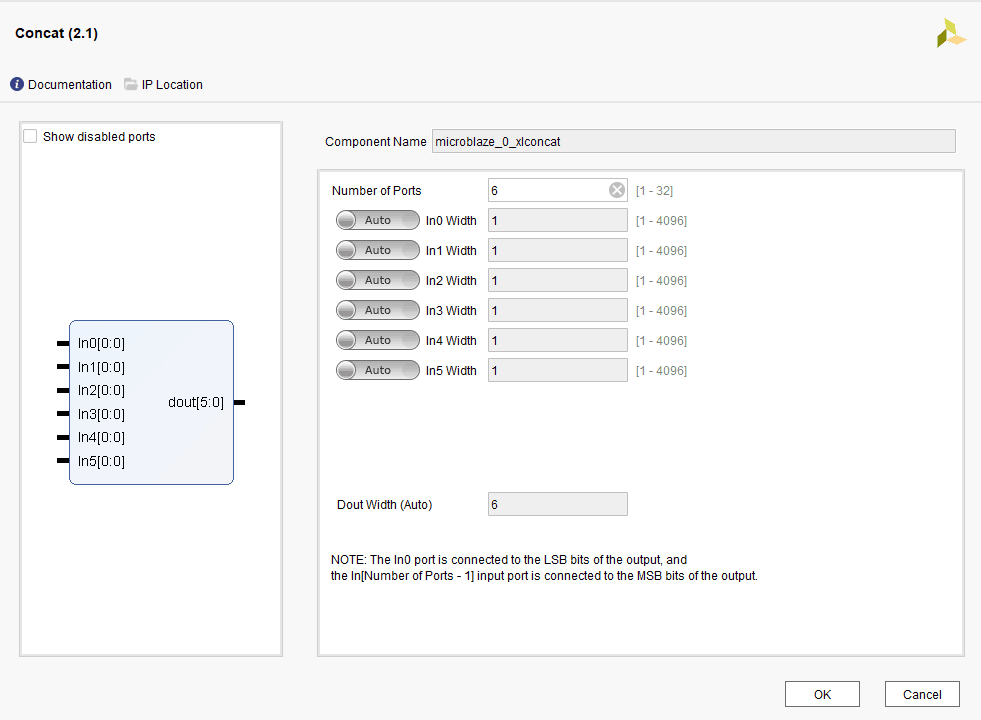Click the dout[5:0] output port pin

pyautogui.click(x=239, y=403)
